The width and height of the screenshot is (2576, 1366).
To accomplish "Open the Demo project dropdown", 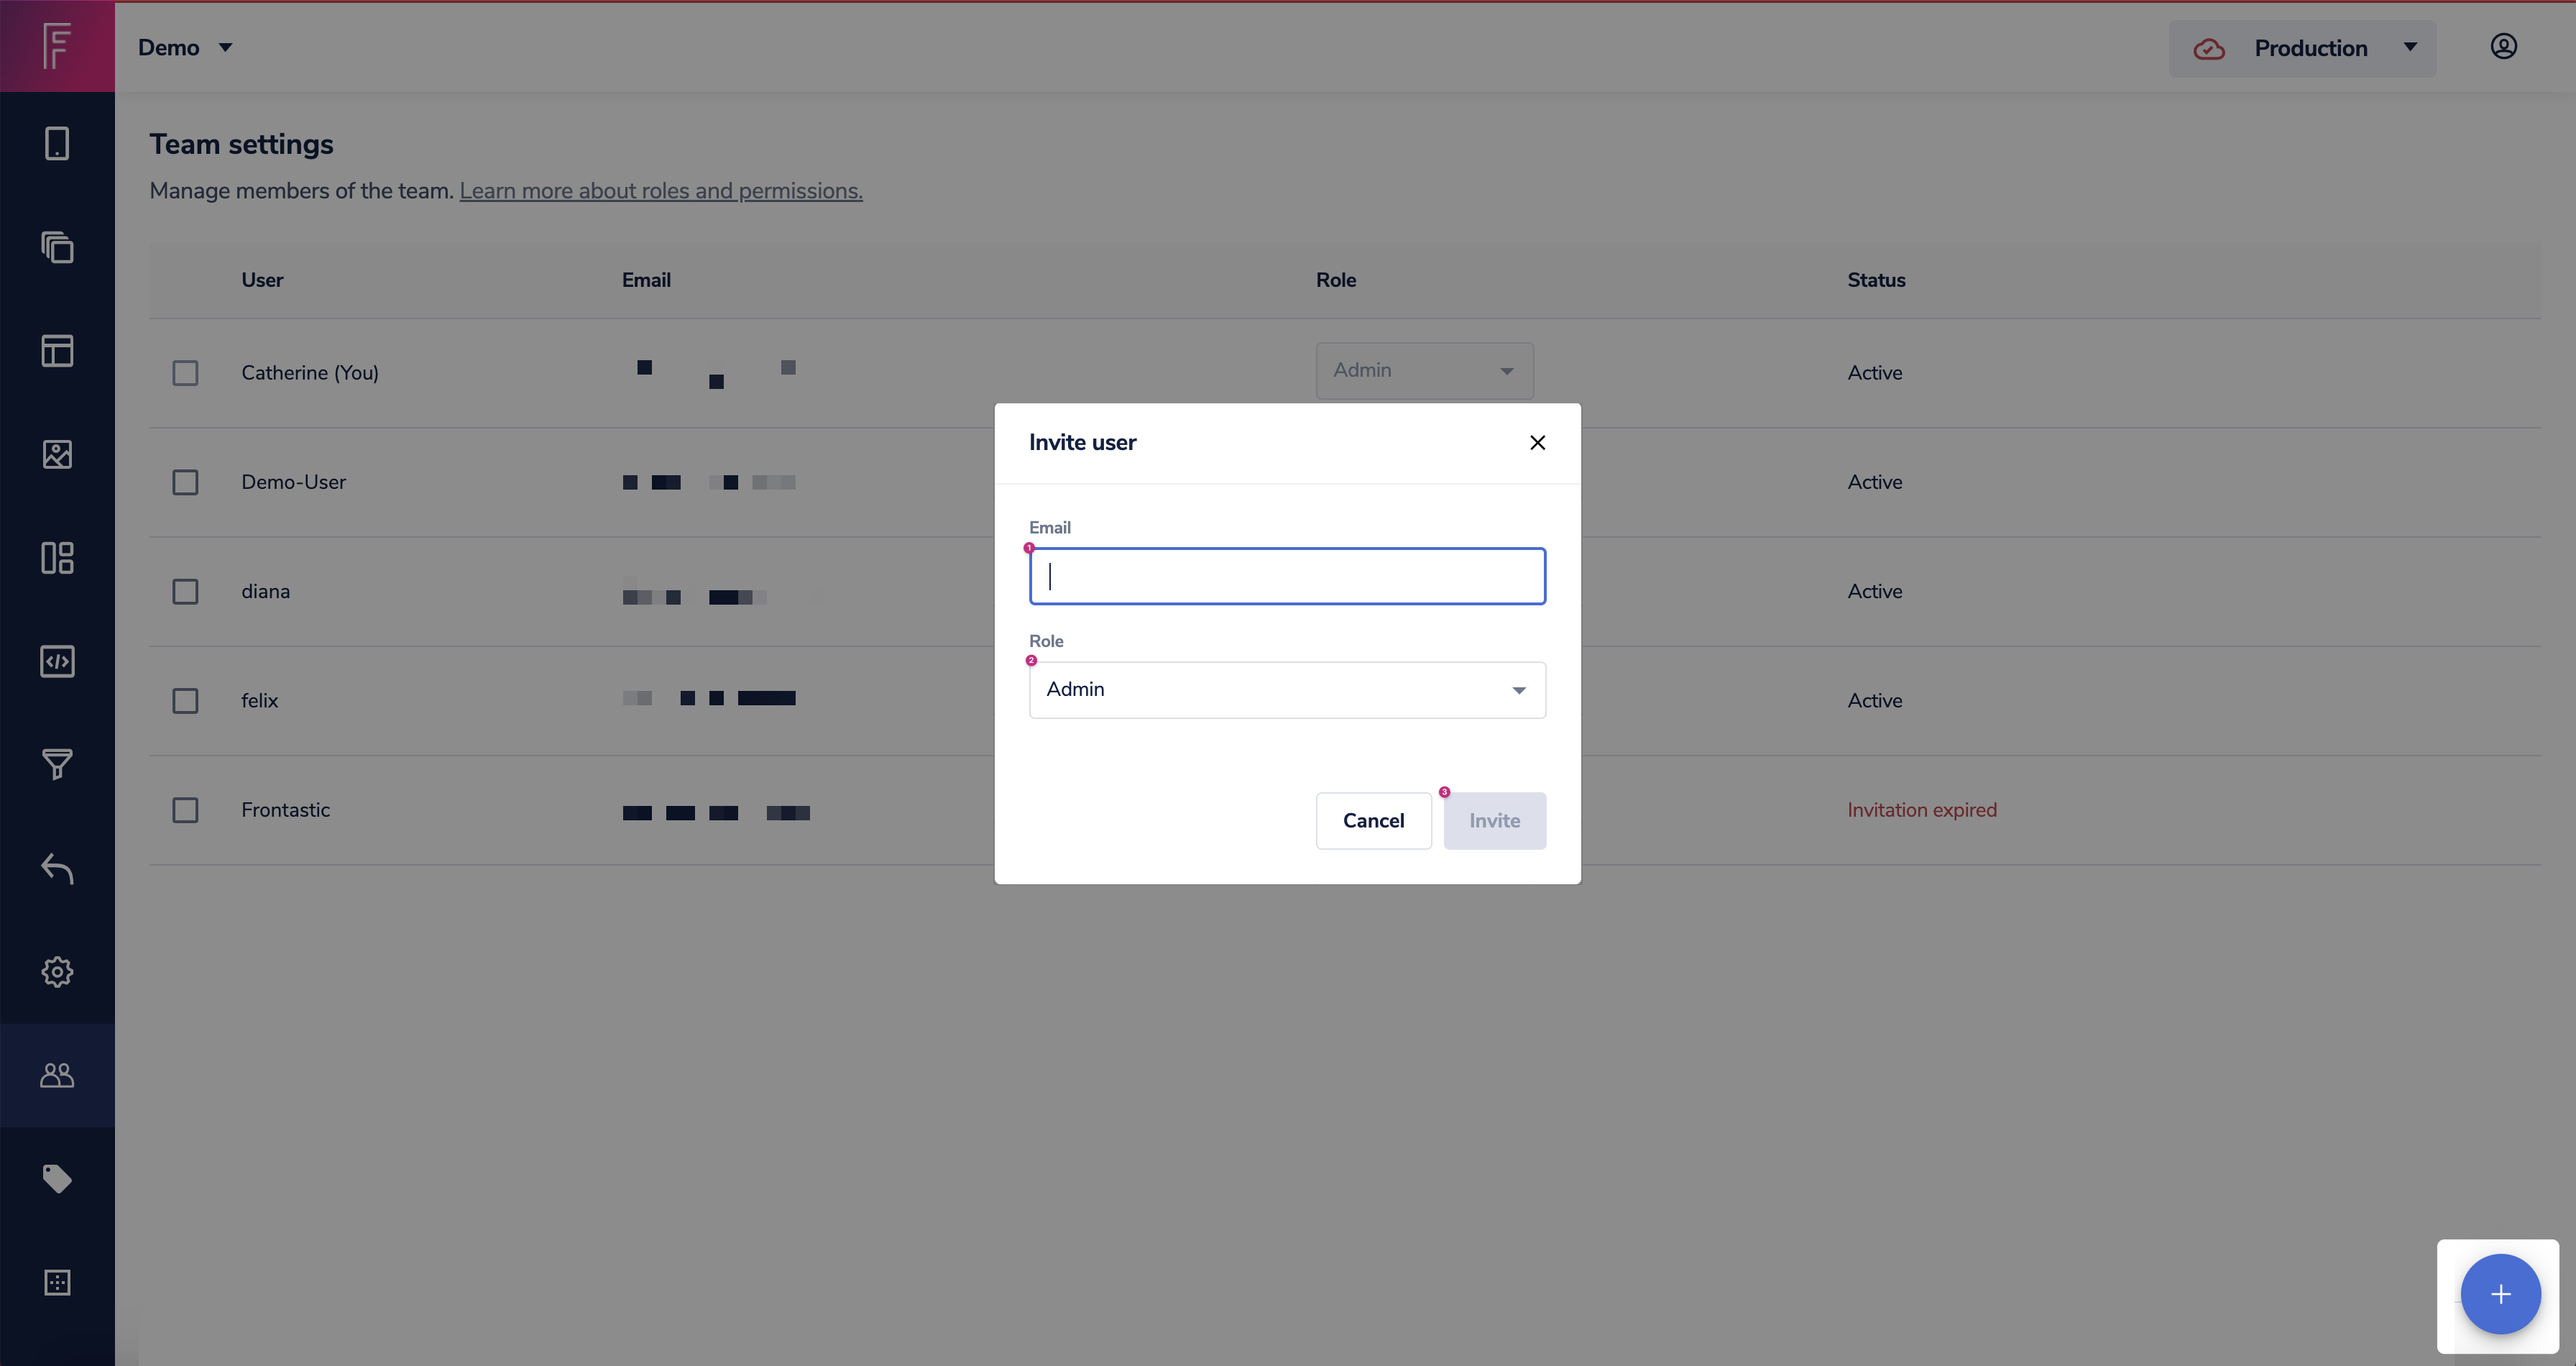I will (185, 47).
